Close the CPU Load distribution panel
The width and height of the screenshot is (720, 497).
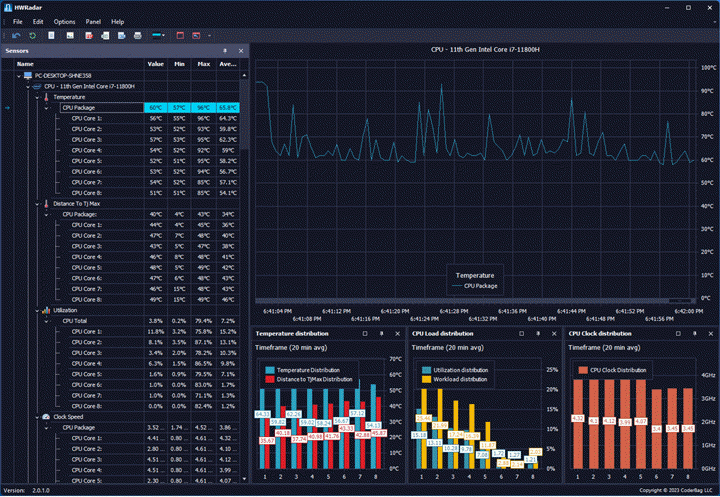[554, 333]
